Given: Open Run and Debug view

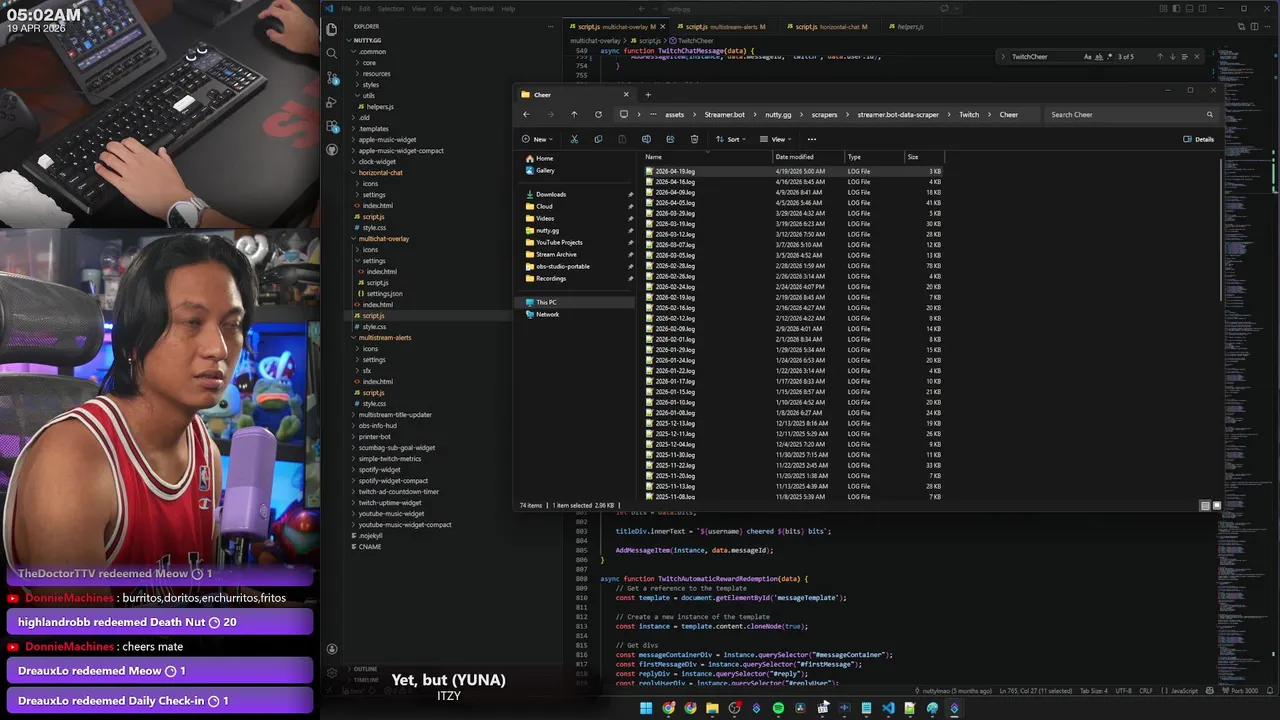Looking at the screenshot, I should click(332, 102).
